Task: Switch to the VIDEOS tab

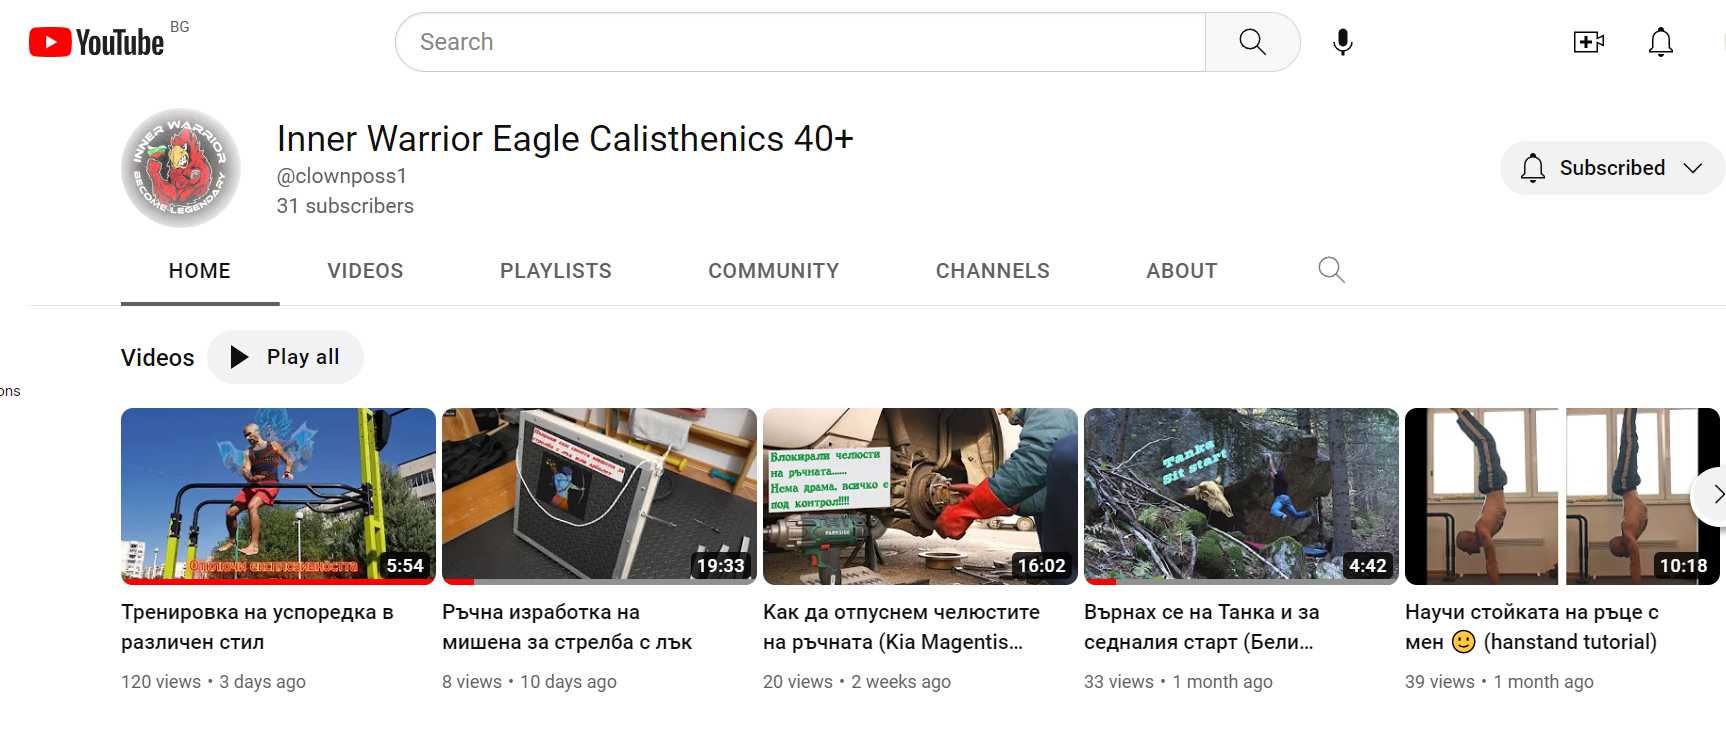Action: [x=365, y=271]
